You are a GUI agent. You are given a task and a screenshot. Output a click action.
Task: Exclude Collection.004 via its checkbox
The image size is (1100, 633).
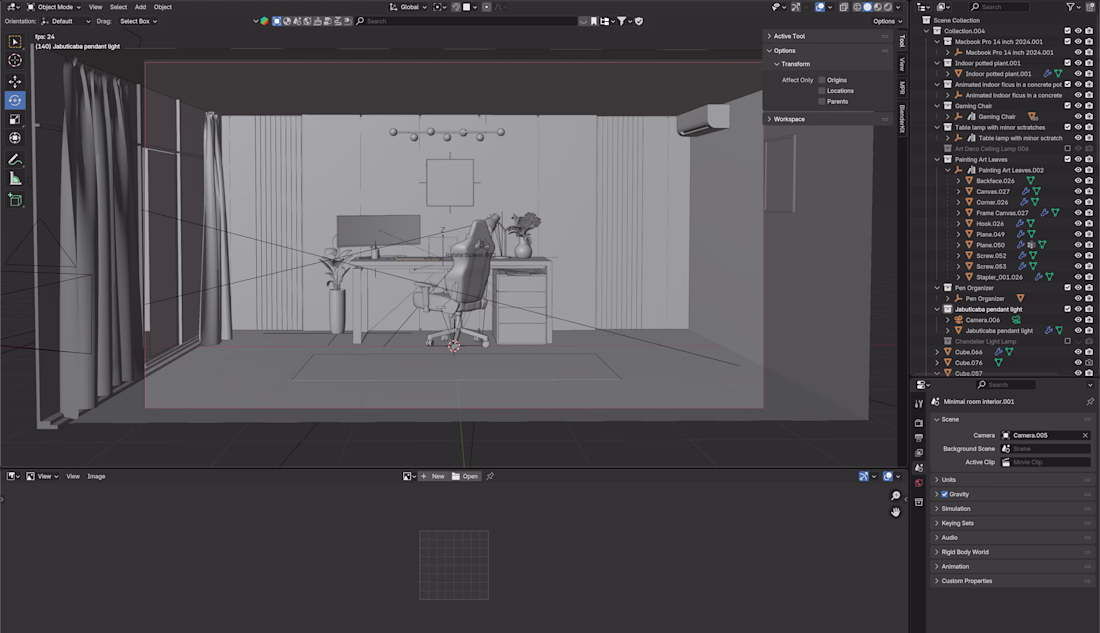(x=1068, y=31)
